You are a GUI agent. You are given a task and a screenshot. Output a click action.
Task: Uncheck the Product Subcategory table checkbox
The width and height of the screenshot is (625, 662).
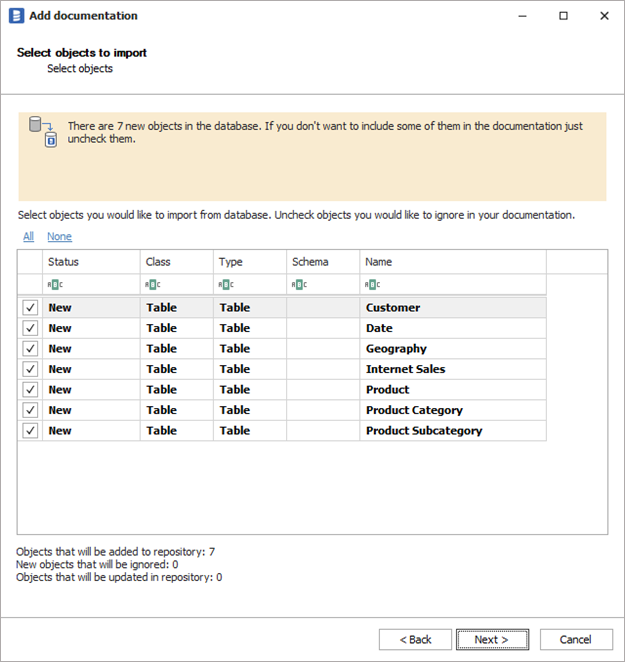coord(30,431)
